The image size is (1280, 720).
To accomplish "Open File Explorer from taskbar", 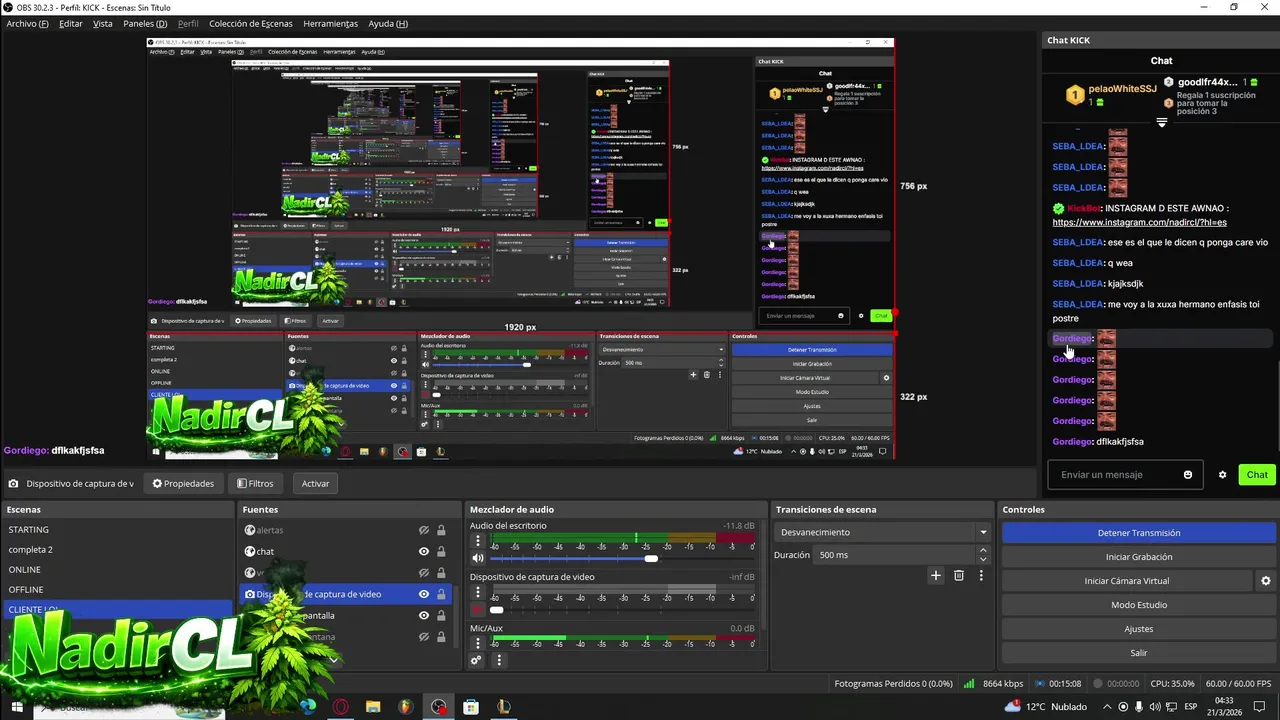I will click(x=373, y=707).
